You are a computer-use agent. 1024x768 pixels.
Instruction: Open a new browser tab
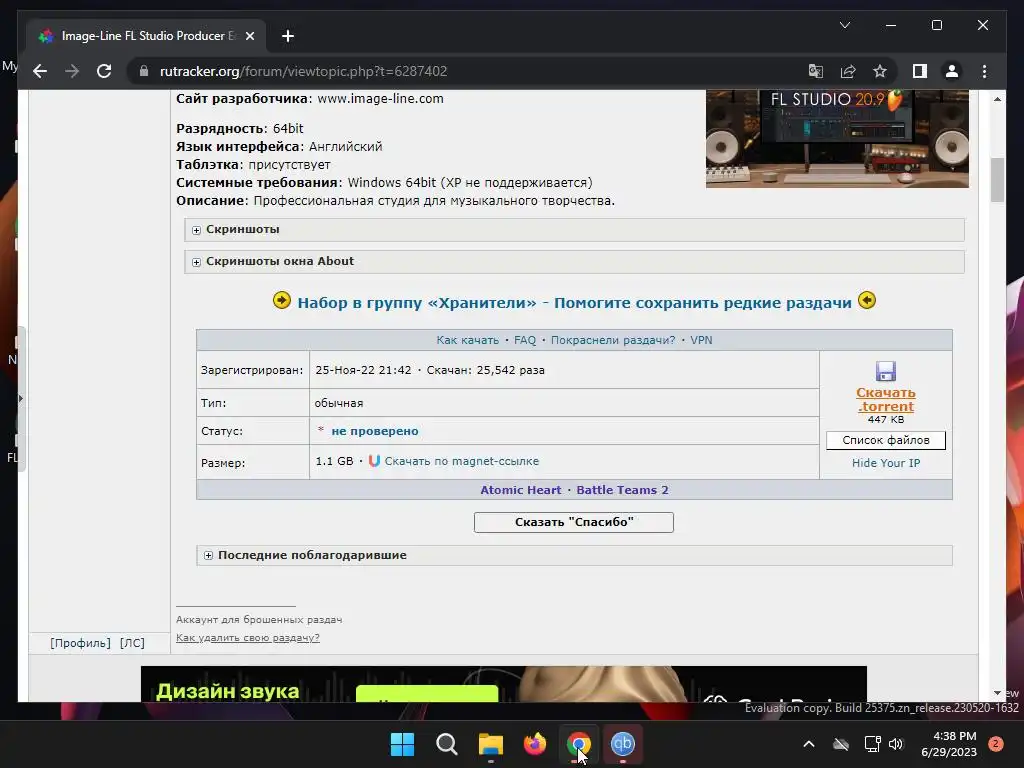coord(287,36)
